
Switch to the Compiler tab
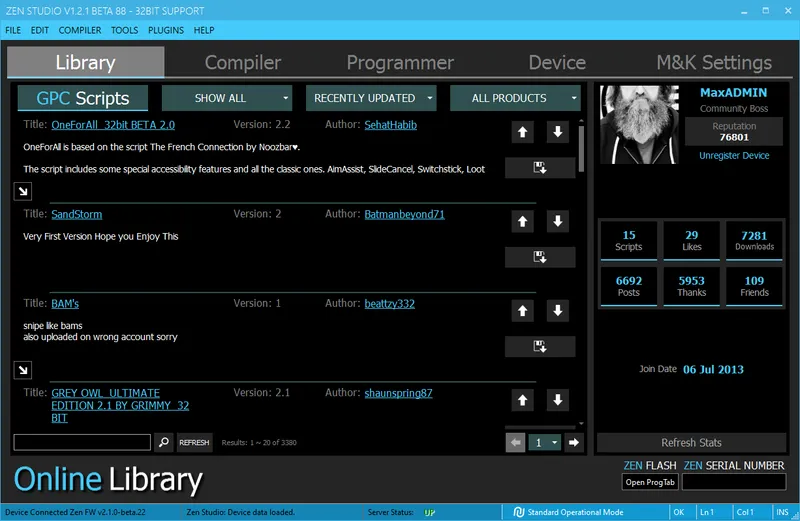pyautogui.click(x=243, y=63)
